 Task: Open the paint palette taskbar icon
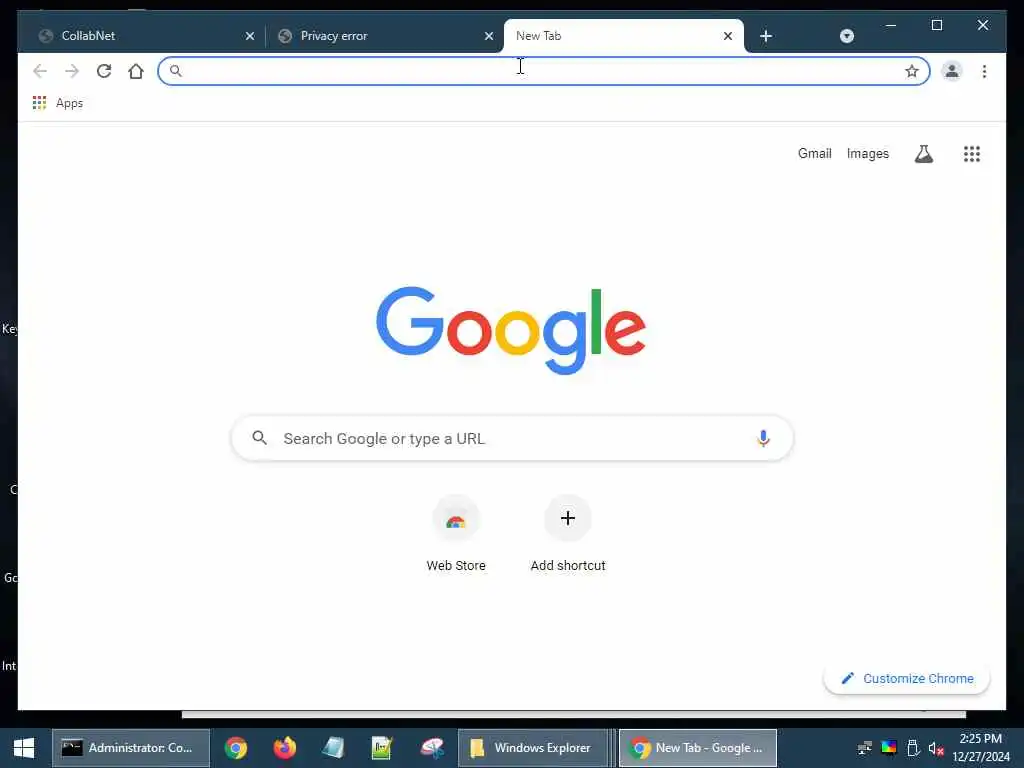coord(432,748)
